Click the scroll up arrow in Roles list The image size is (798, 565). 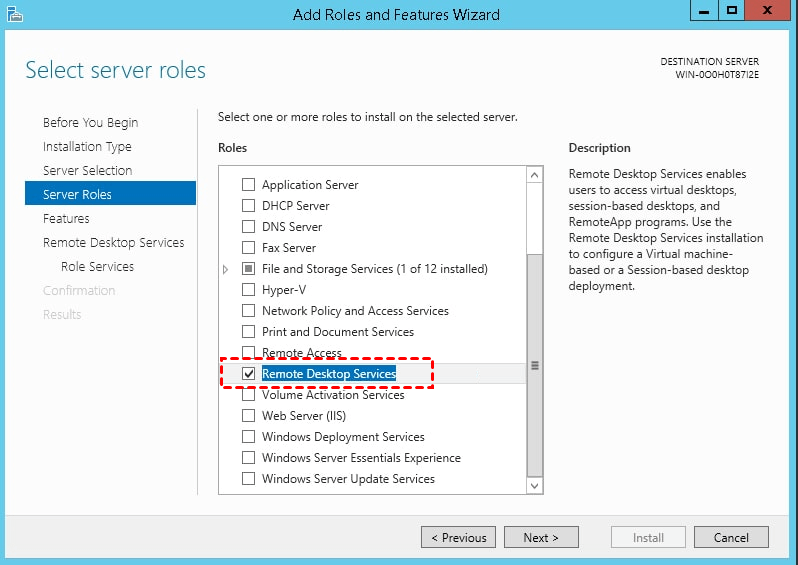[x=534, y=176]
